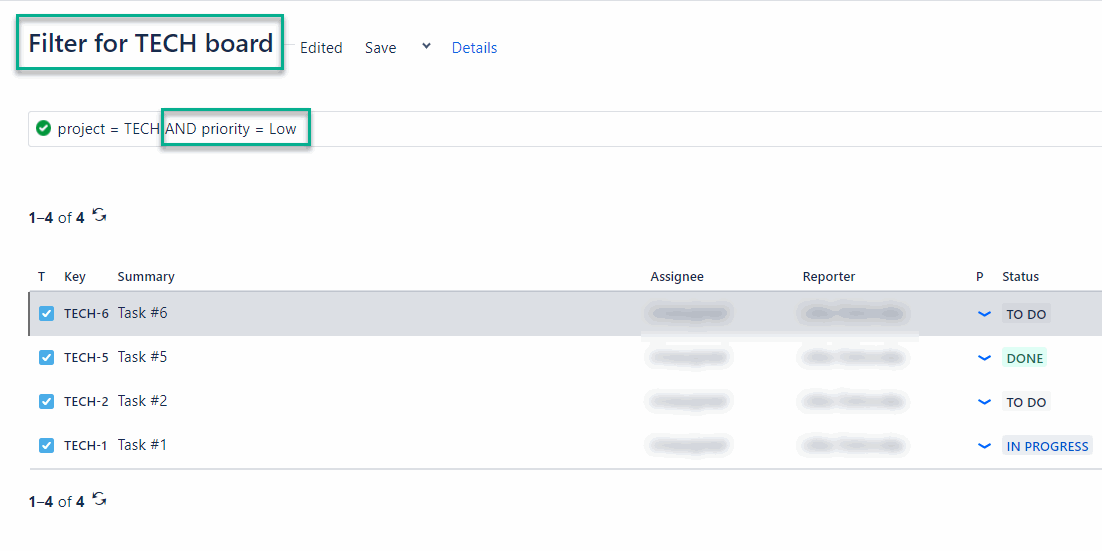Click the Save button
The width and height of the screenshot is (1102, 551).
(380, 48)
